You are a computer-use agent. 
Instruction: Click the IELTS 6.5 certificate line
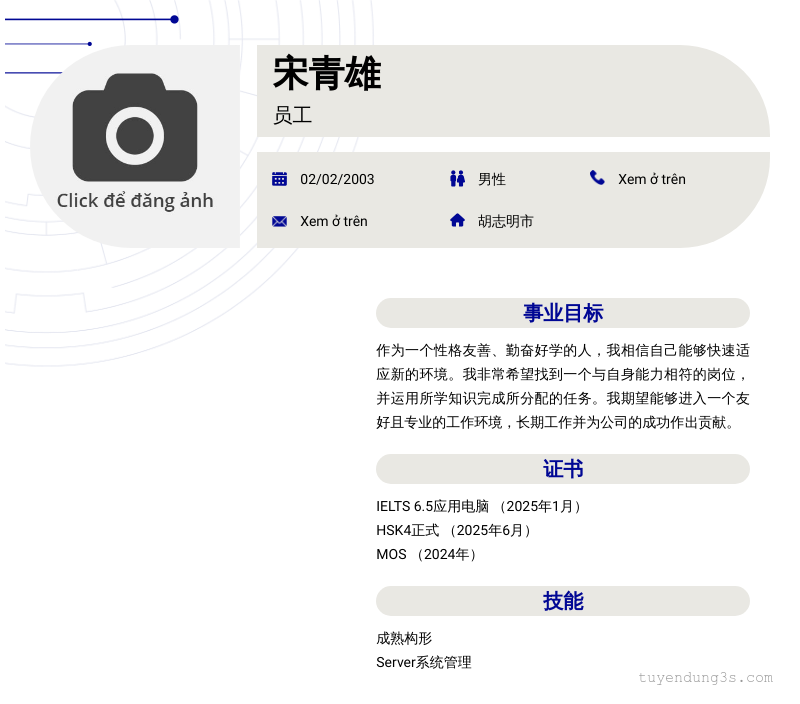(480, 507)
